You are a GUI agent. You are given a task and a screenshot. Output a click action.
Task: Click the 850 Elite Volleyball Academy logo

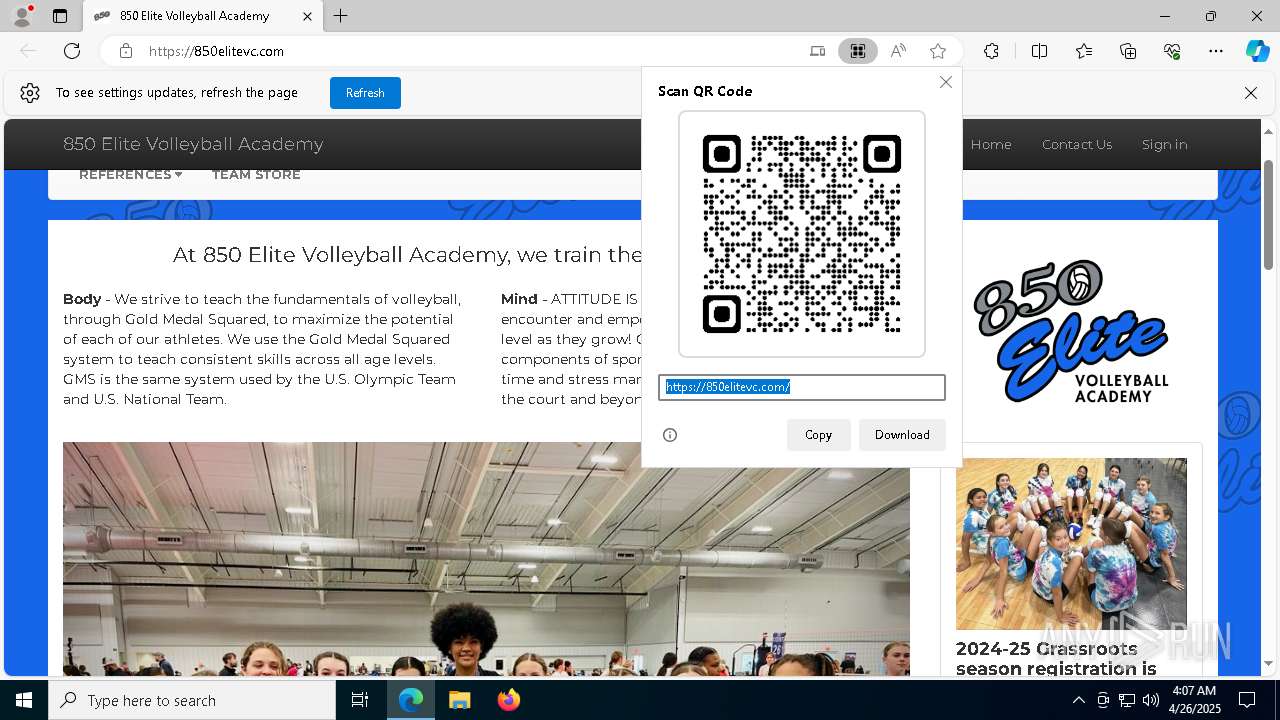(x=1071, y=331)
